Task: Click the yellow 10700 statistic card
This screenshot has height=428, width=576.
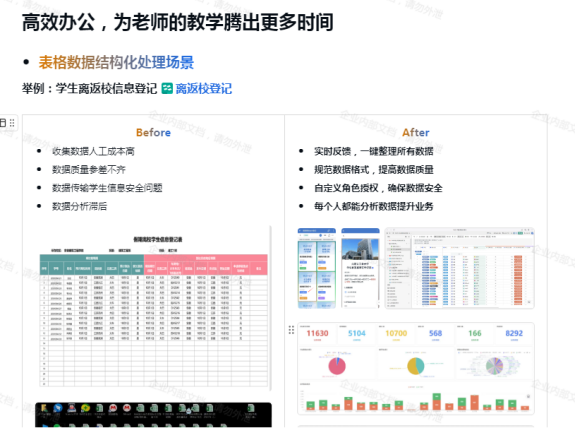Action: coord(396,334)
